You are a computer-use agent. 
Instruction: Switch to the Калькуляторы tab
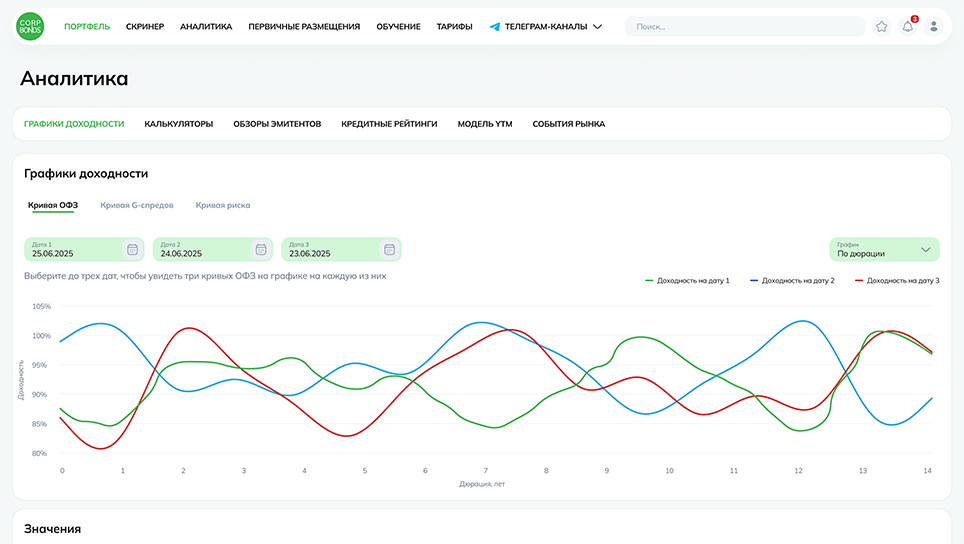[179, 124]
